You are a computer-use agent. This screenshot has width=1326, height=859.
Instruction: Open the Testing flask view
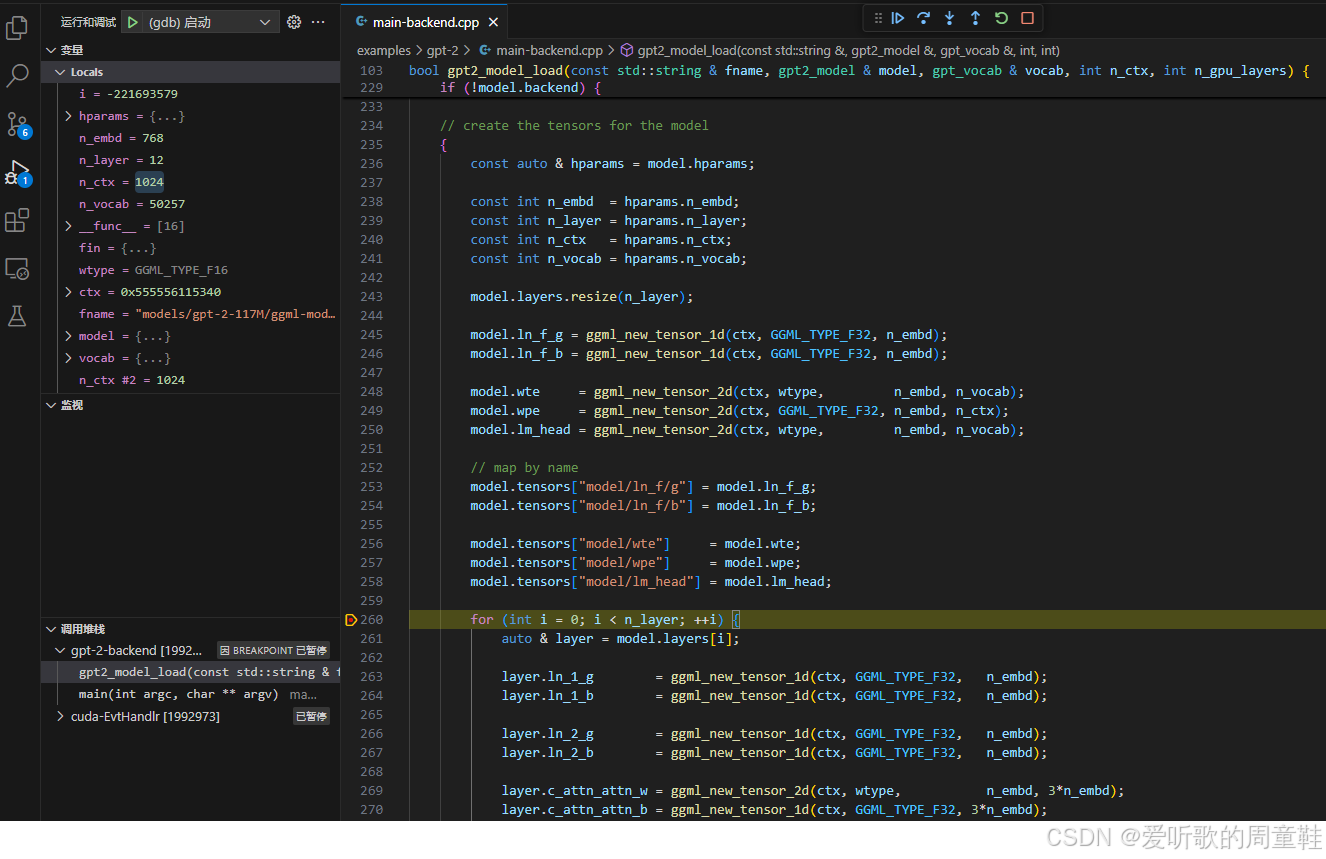[17, 316]
